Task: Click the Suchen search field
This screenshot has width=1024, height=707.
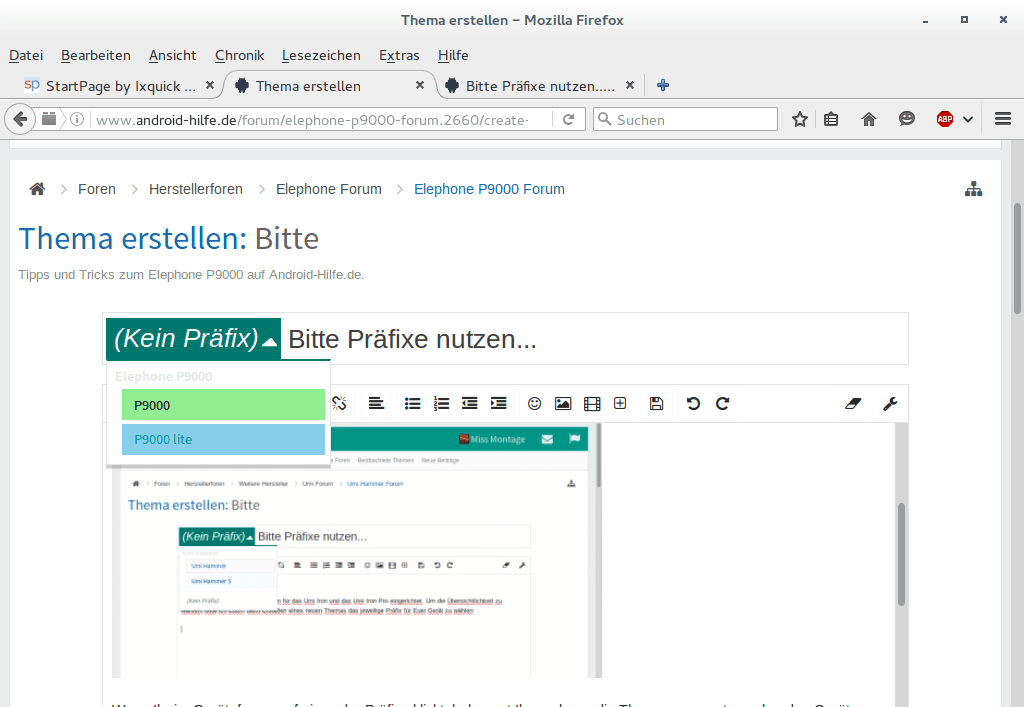Action: 685,119
